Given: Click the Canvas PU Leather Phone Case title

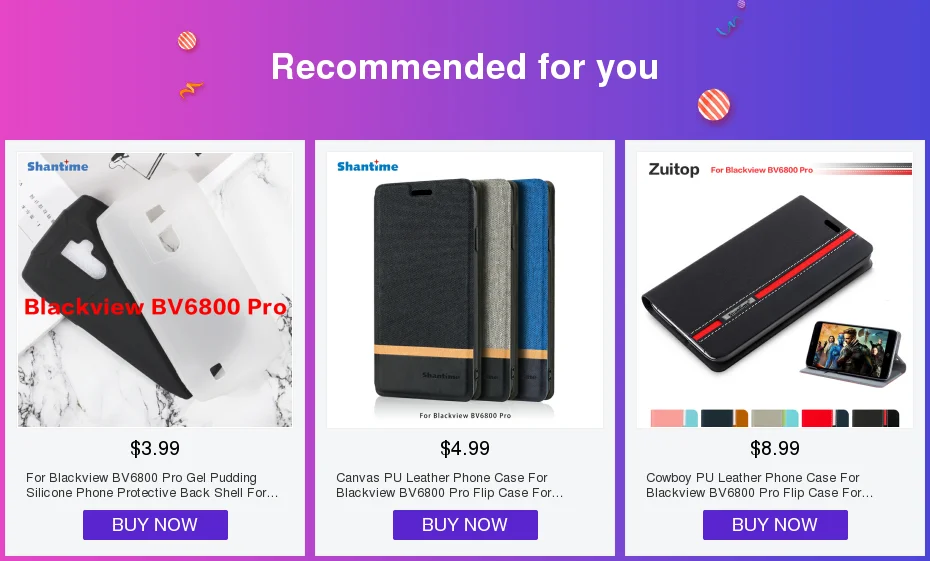Looking at the screenshot, I should click(450, 485).
